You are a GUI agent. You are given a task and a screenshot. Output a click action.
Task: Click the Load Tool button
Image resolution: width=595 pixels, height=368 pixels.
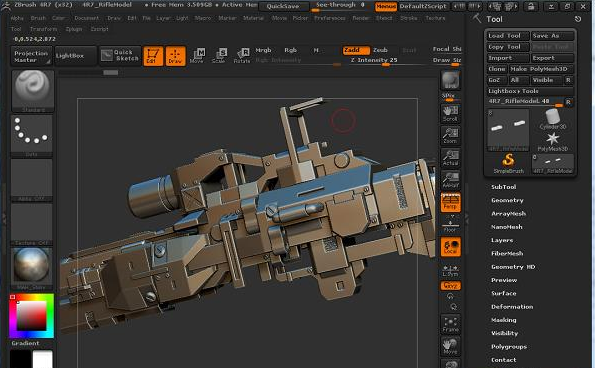pyautogui.click(x=508, y=36)
